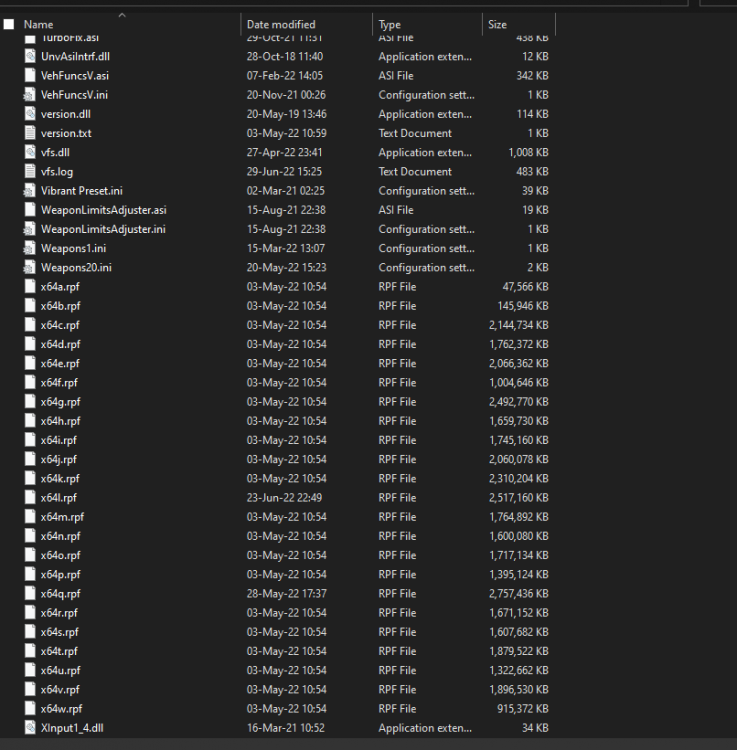This screenshot has width=737, height=750.
Task: Select the x64g.rpf file icon
Action: [x=30, y=401]
